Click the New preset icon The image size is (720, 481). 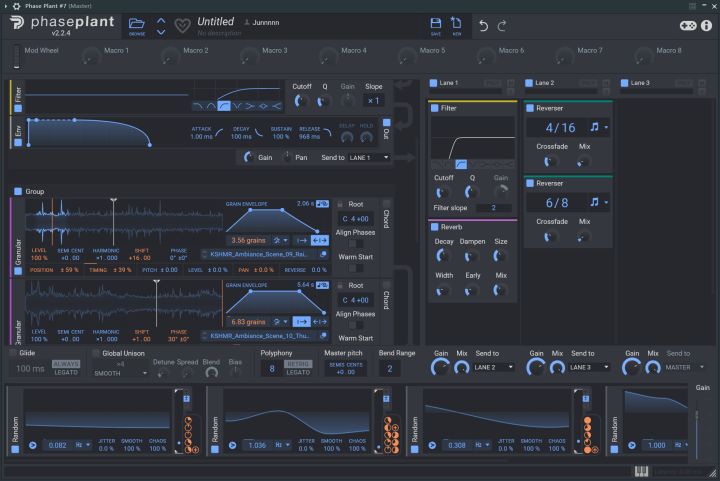pyautogui.click(x=456, y=24)
